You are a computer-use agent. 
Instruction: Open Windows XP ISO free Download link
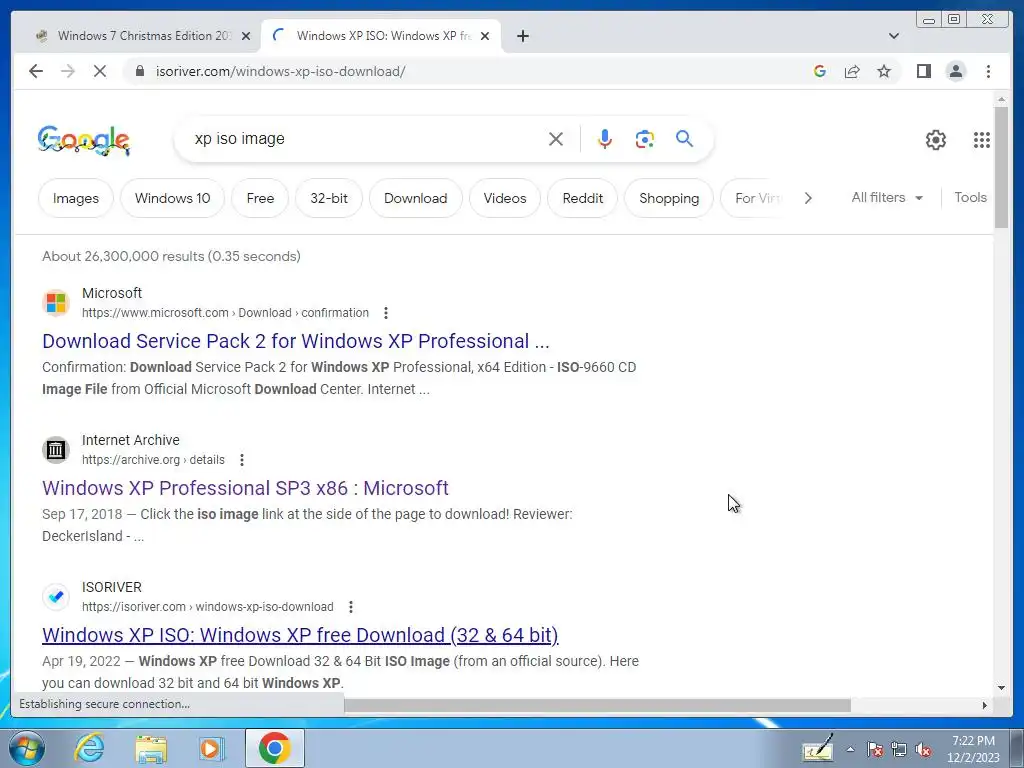tap(300, 635)
